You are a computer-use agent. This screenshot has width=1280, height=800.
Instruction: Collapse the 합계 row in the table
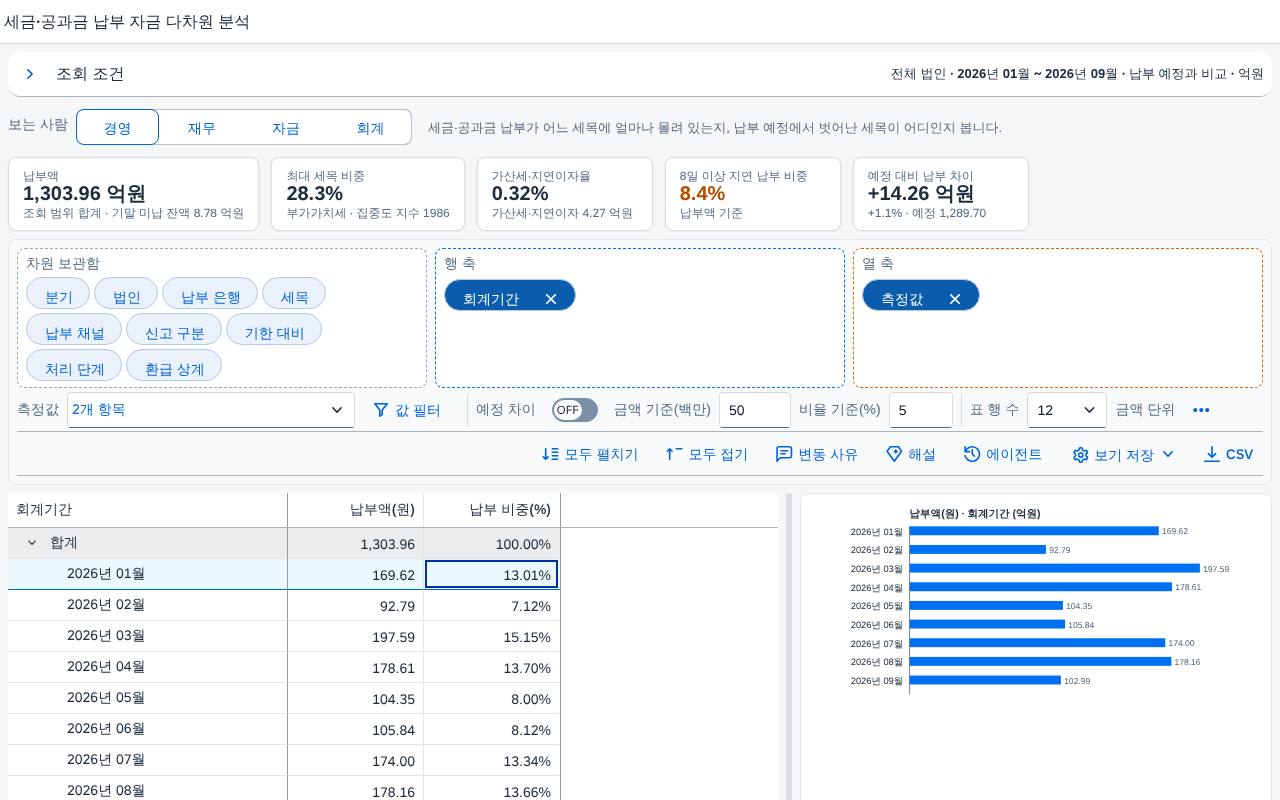pos(32,543)
